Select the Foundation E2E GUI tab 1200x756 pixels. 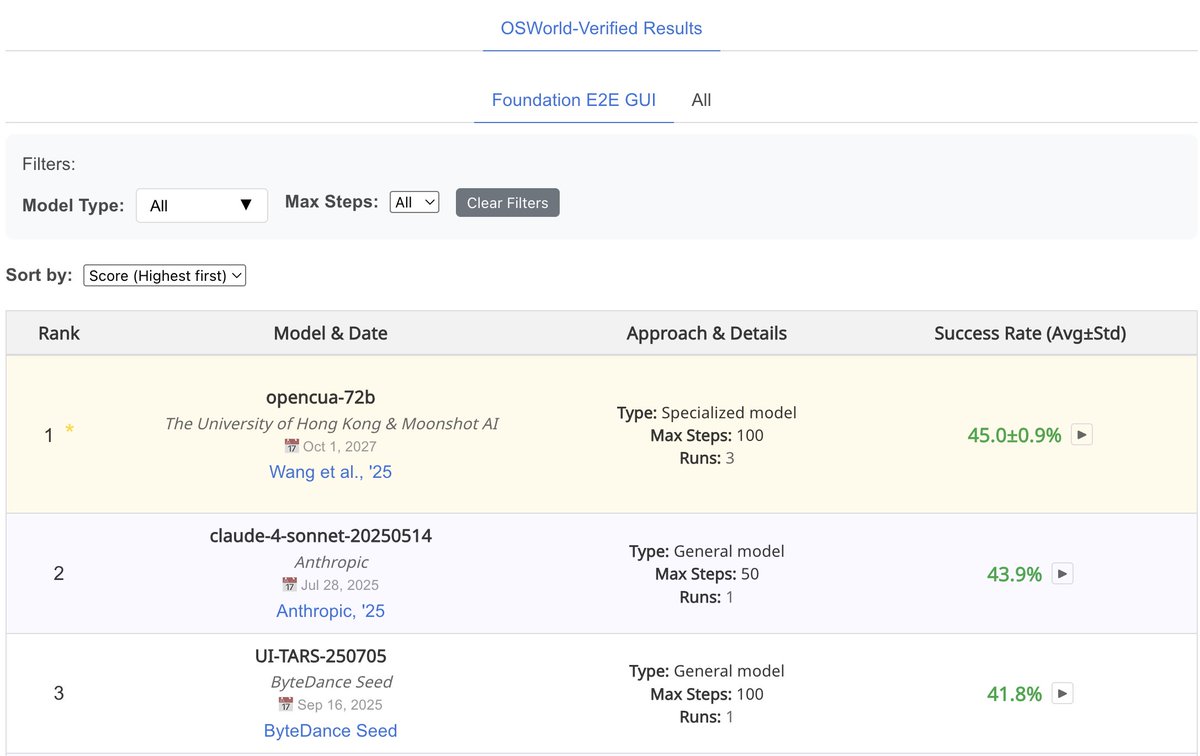[574, 100]
